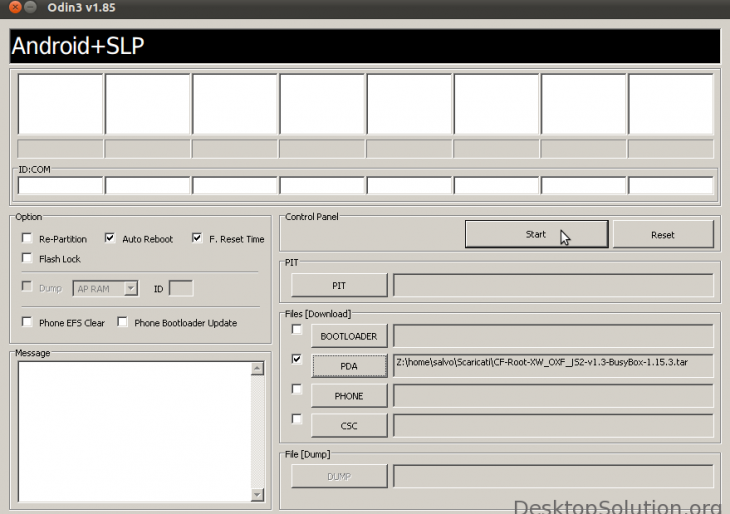
Task: Click the CSC file button
Action: click(349, 426)
